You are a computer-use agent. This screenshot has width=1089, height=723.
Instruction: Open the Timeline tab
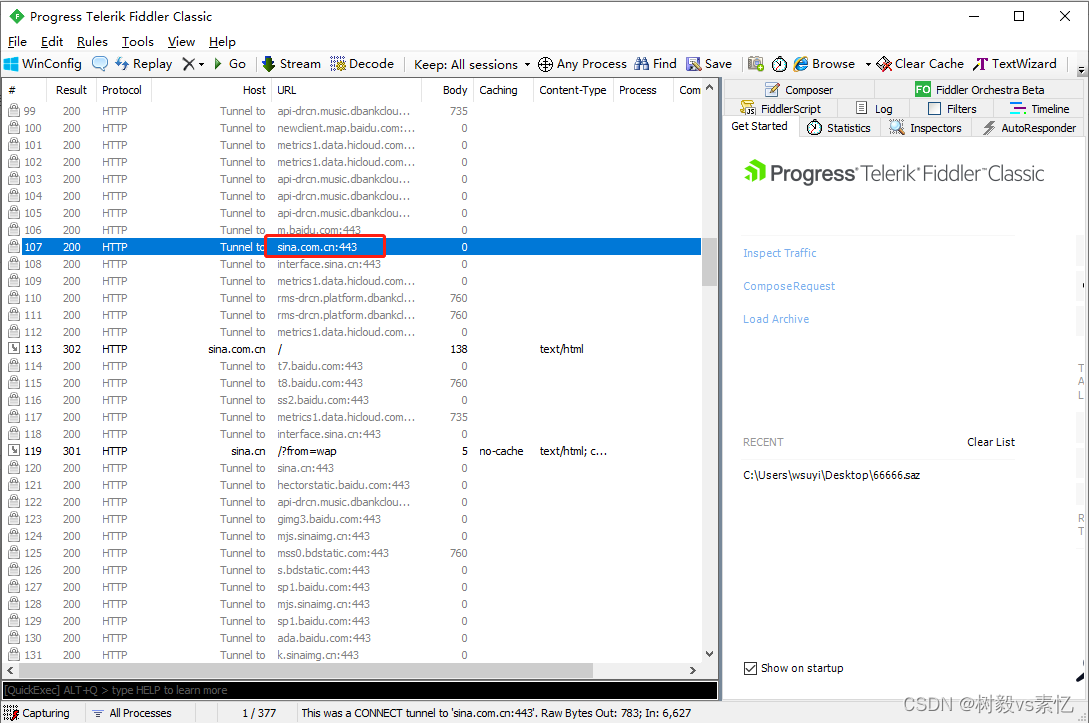point(1040,108)
